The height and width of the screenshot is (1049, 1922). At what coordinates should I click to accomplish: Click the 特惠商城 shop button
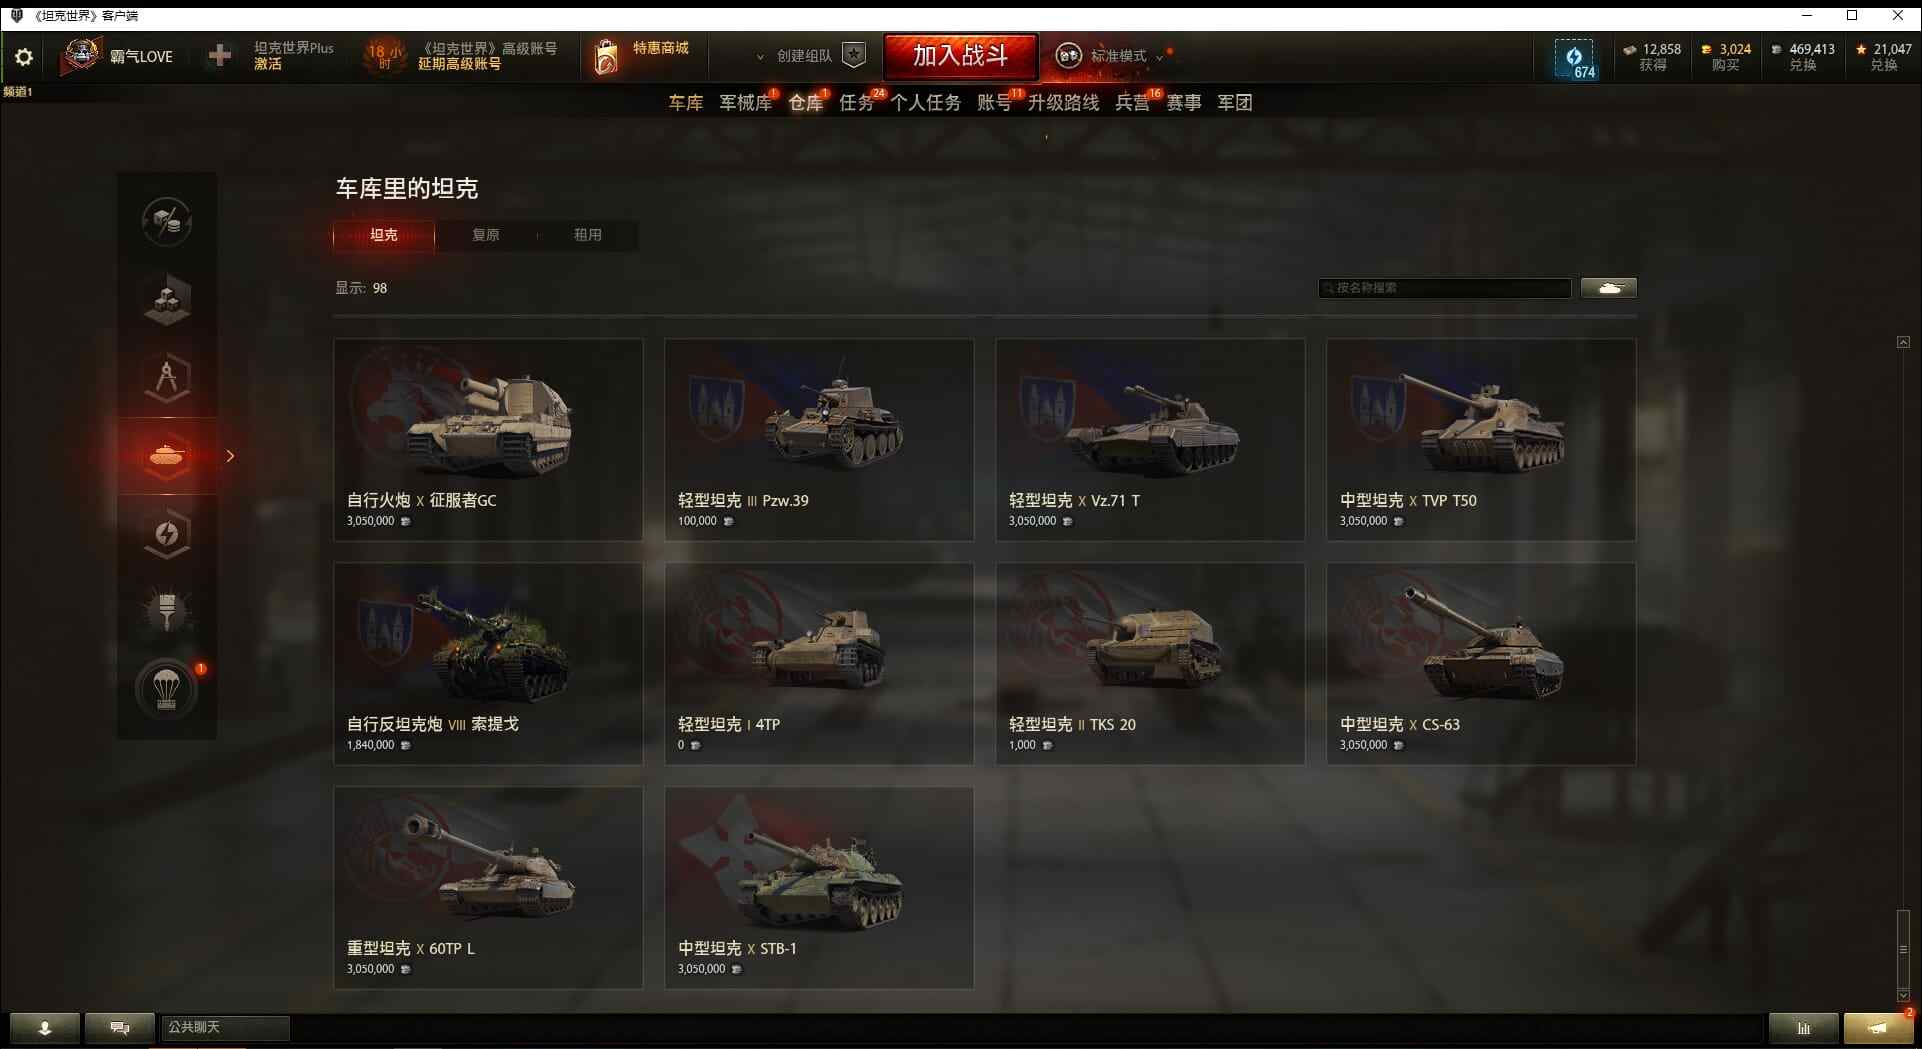click(x=642, y=56)
